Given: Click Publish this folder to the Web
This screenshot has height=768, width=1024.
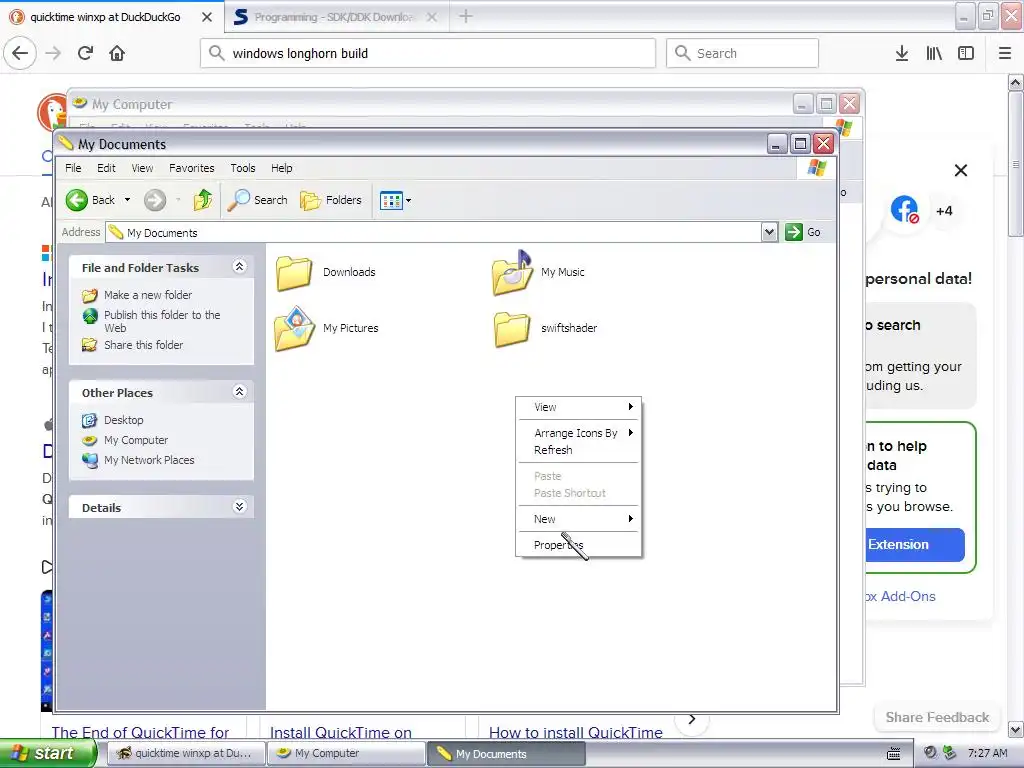Looking at the screenshot, I should [x=162, y=321].
